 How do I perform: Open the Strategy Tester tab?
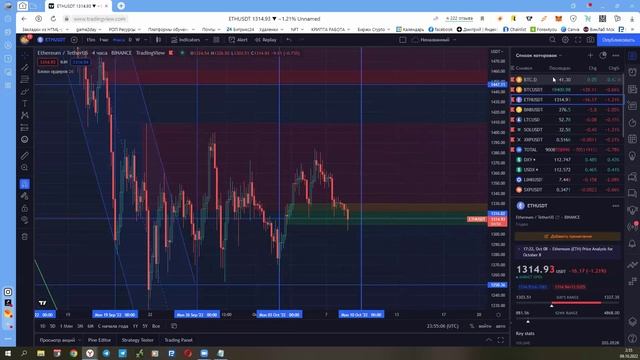click(138, 340)
